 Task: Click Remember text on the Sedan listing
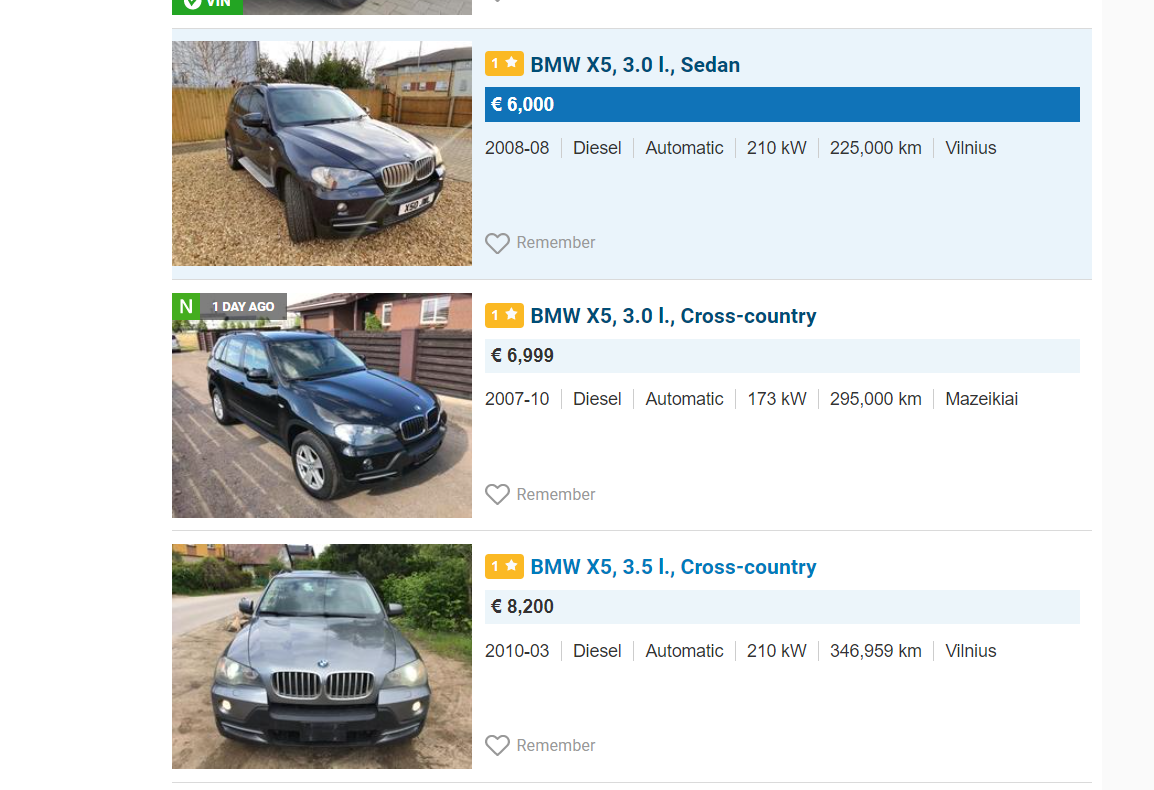(556, 242)
